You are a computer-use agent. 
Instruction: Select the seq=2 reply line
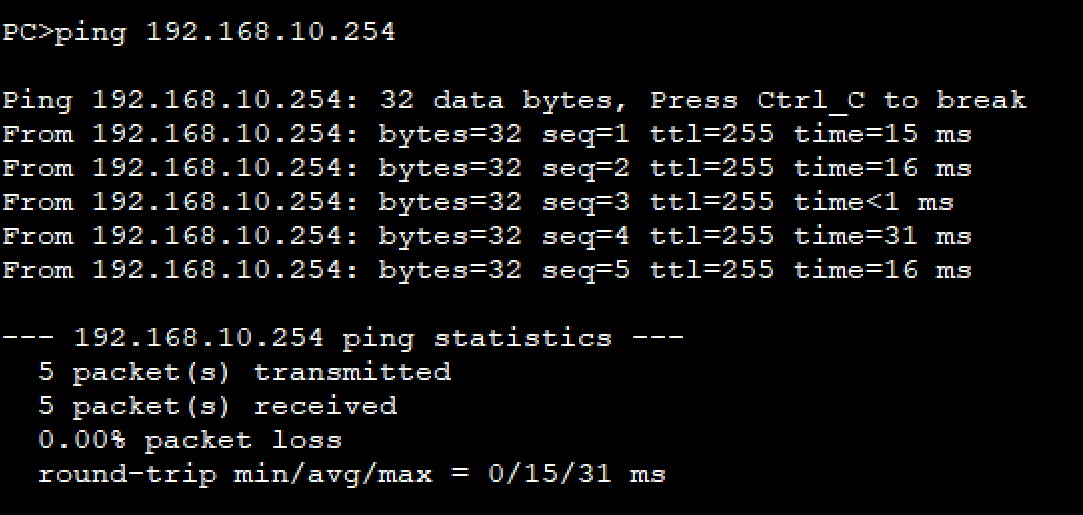point(486,168)
